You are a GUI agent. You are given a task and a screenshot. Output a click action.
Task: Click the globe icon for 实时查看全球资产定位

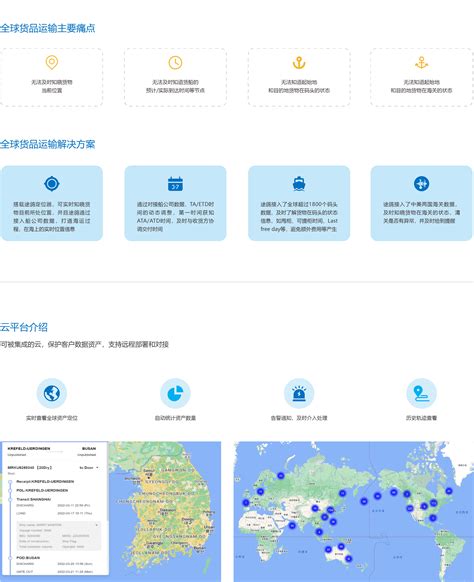(52, 393)
